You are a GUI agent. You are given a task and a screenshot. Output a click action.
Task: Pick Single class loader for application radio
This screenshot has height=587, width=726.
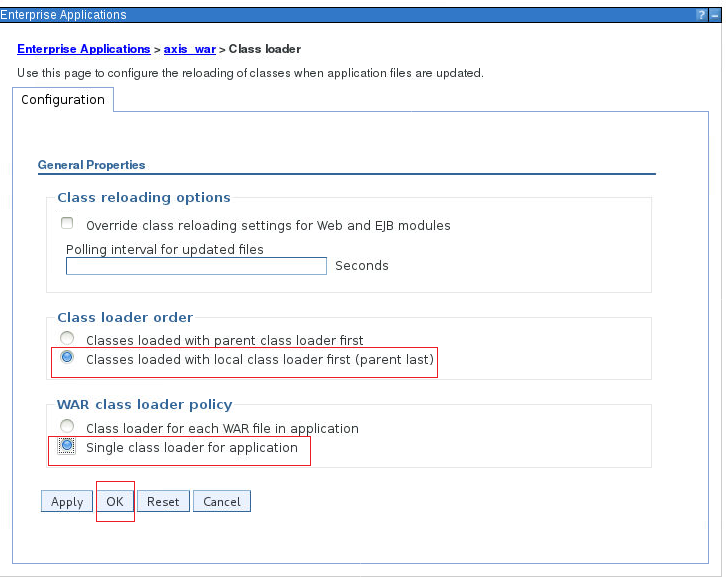(x=68, y=446)
